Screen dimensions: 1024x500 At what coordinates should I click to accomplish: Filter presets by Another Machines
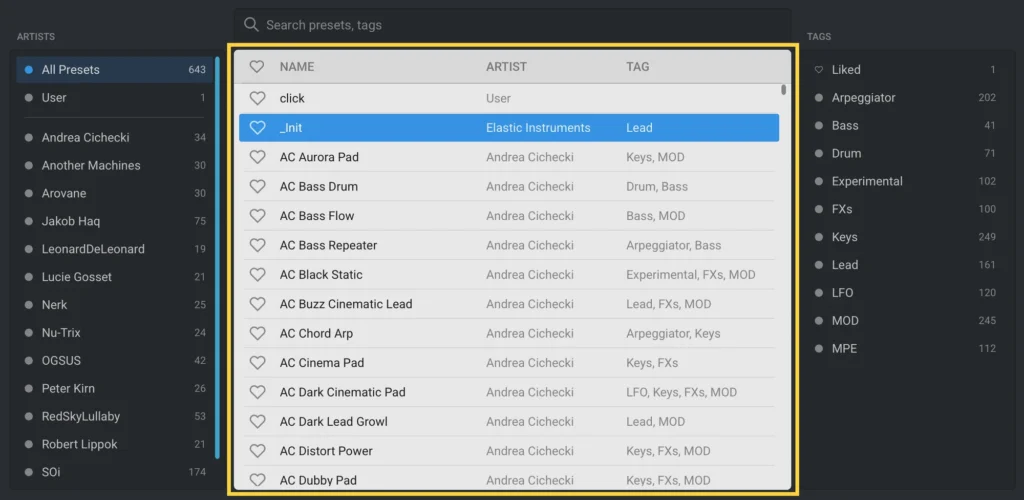[114, 166]
